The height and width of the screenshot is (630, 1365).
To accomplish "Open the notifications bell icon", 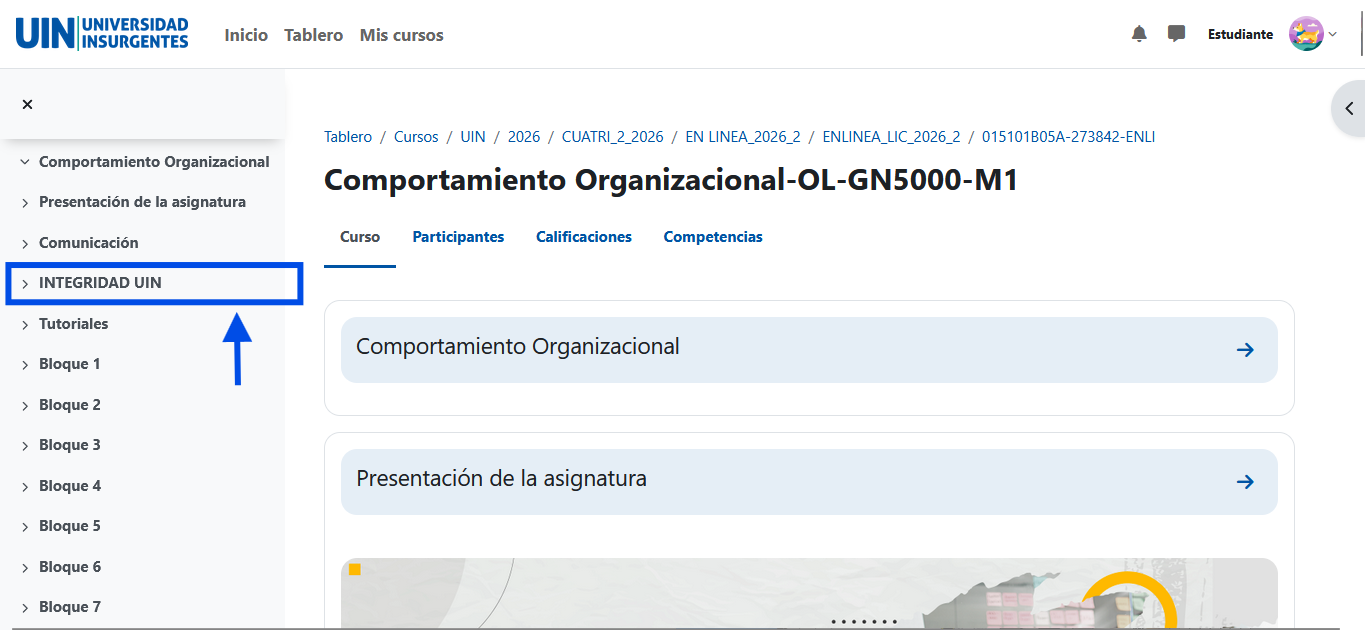I will [1139, 34].
